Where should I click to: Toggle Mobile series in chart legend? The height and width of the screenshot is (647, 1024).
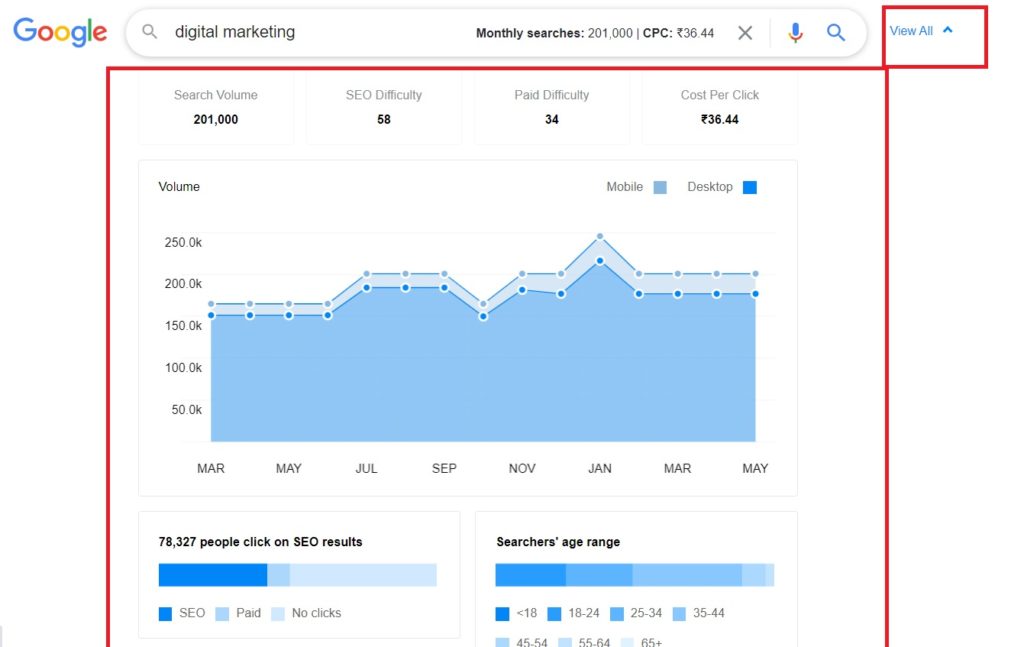pos(637,187)
